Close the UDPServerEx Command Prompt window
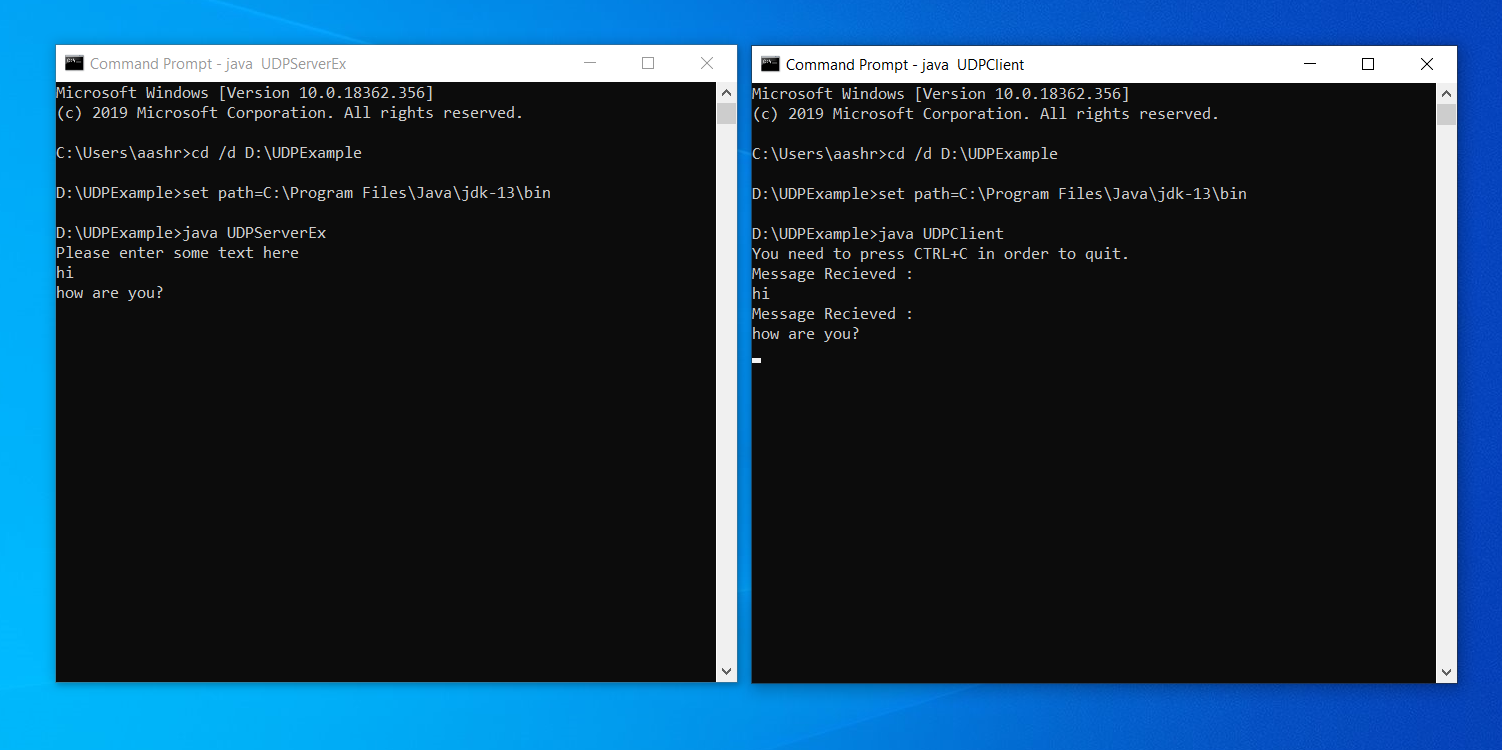Image resolution: width=1502 pixels, height=750 pixels. [x=707, y=63]
